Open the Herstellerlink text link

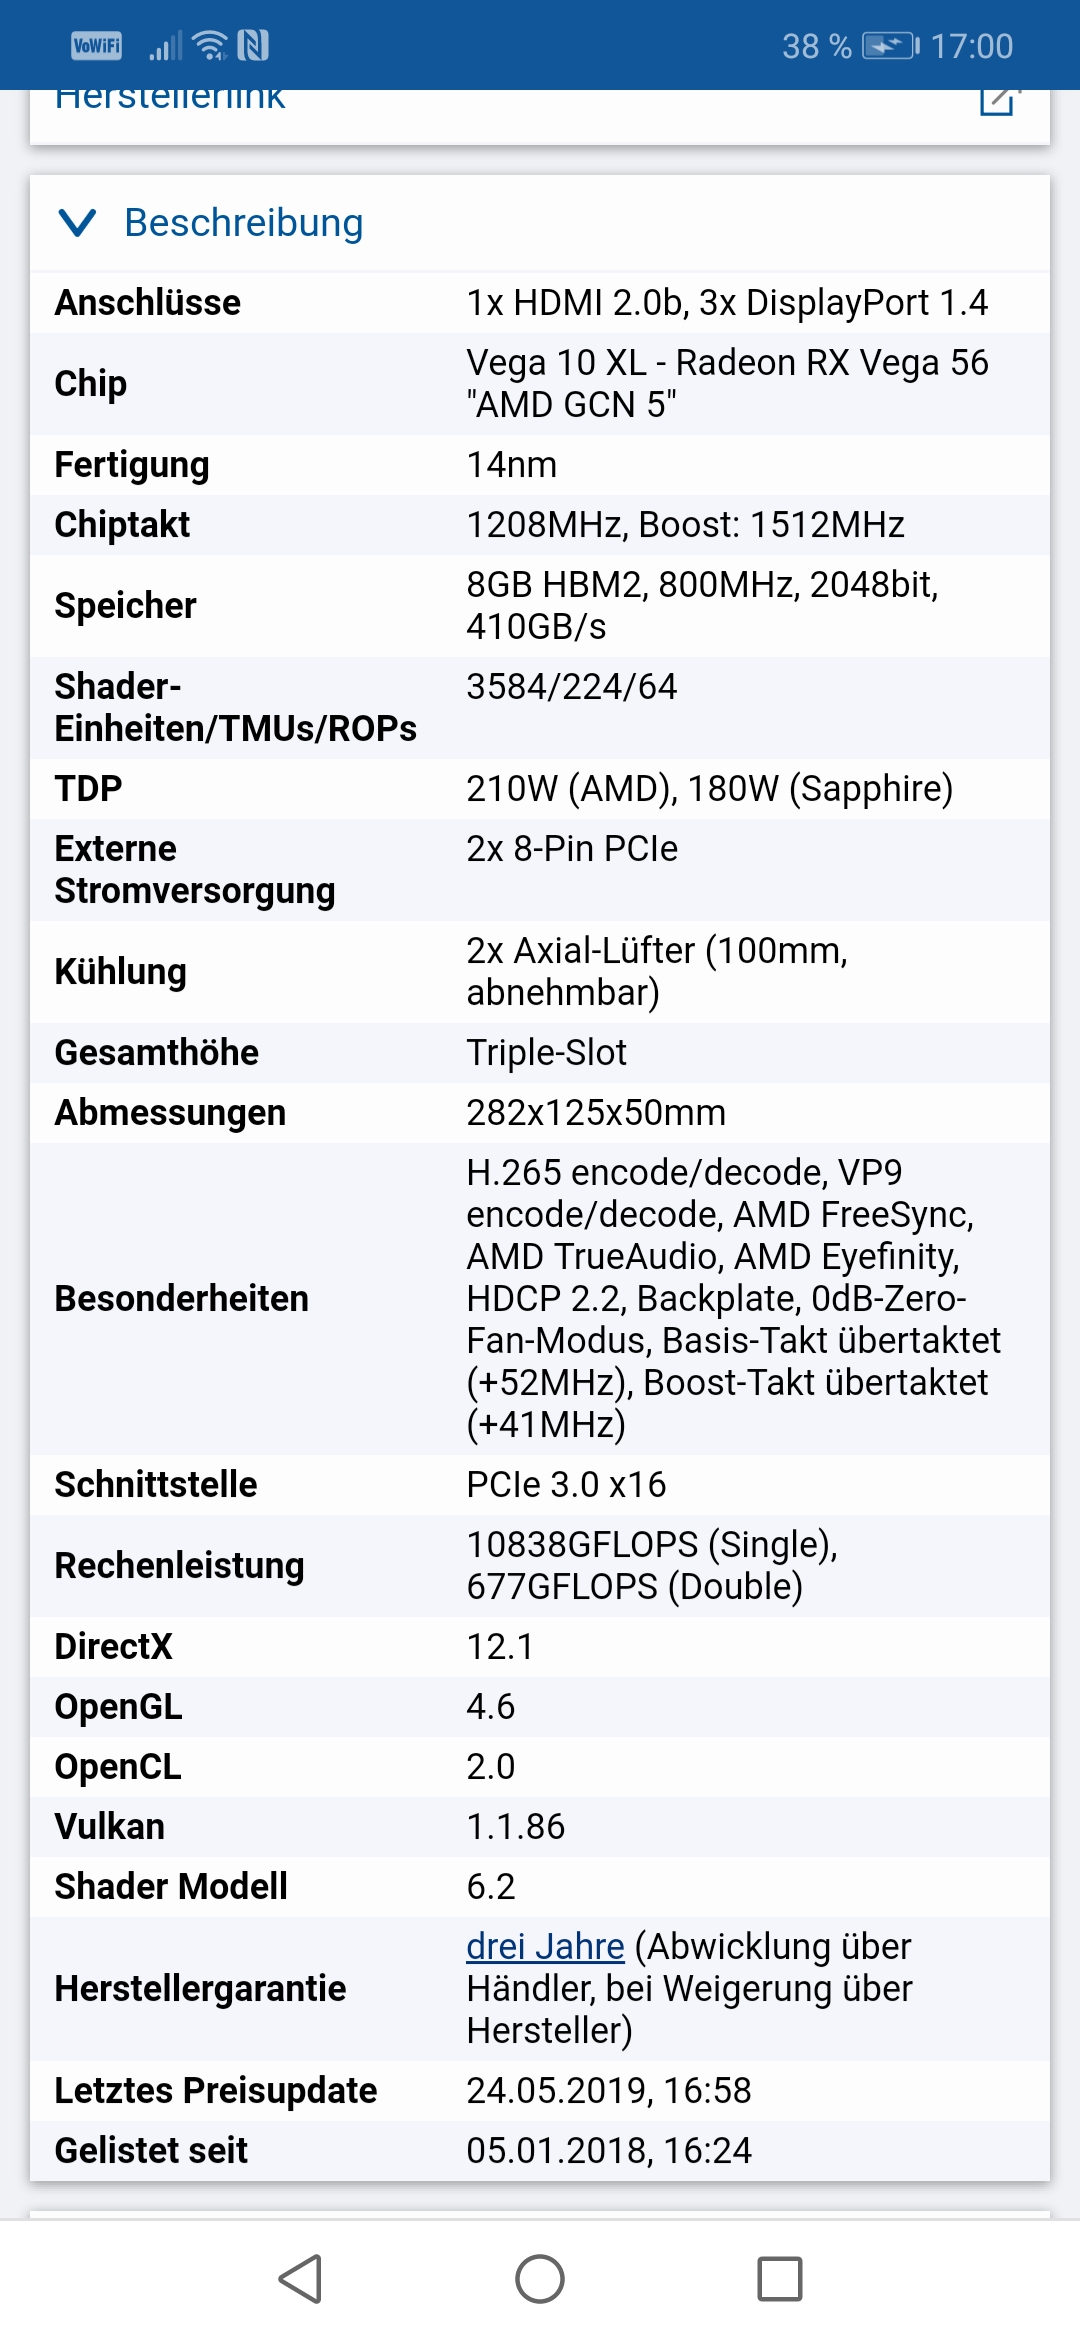170,100
